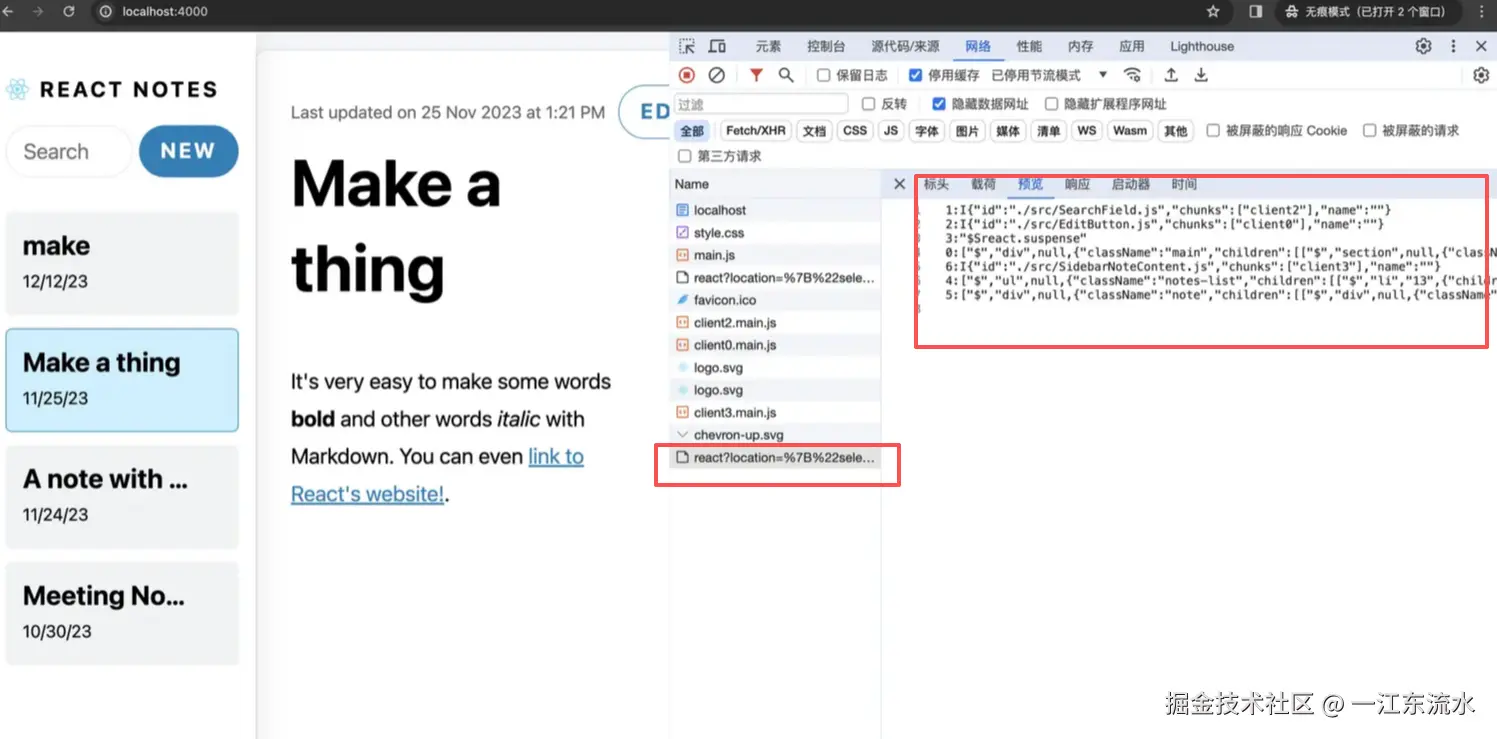Open the 时间 request tab

click(1184, 184)
